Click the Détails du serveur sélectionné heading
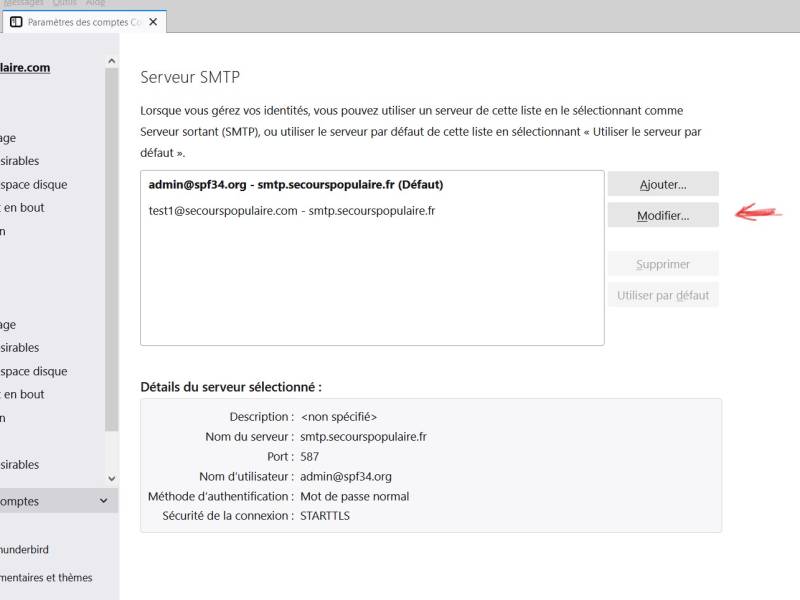Image resolution: width=800 pixels, height=600 pixels. [231, 387]
